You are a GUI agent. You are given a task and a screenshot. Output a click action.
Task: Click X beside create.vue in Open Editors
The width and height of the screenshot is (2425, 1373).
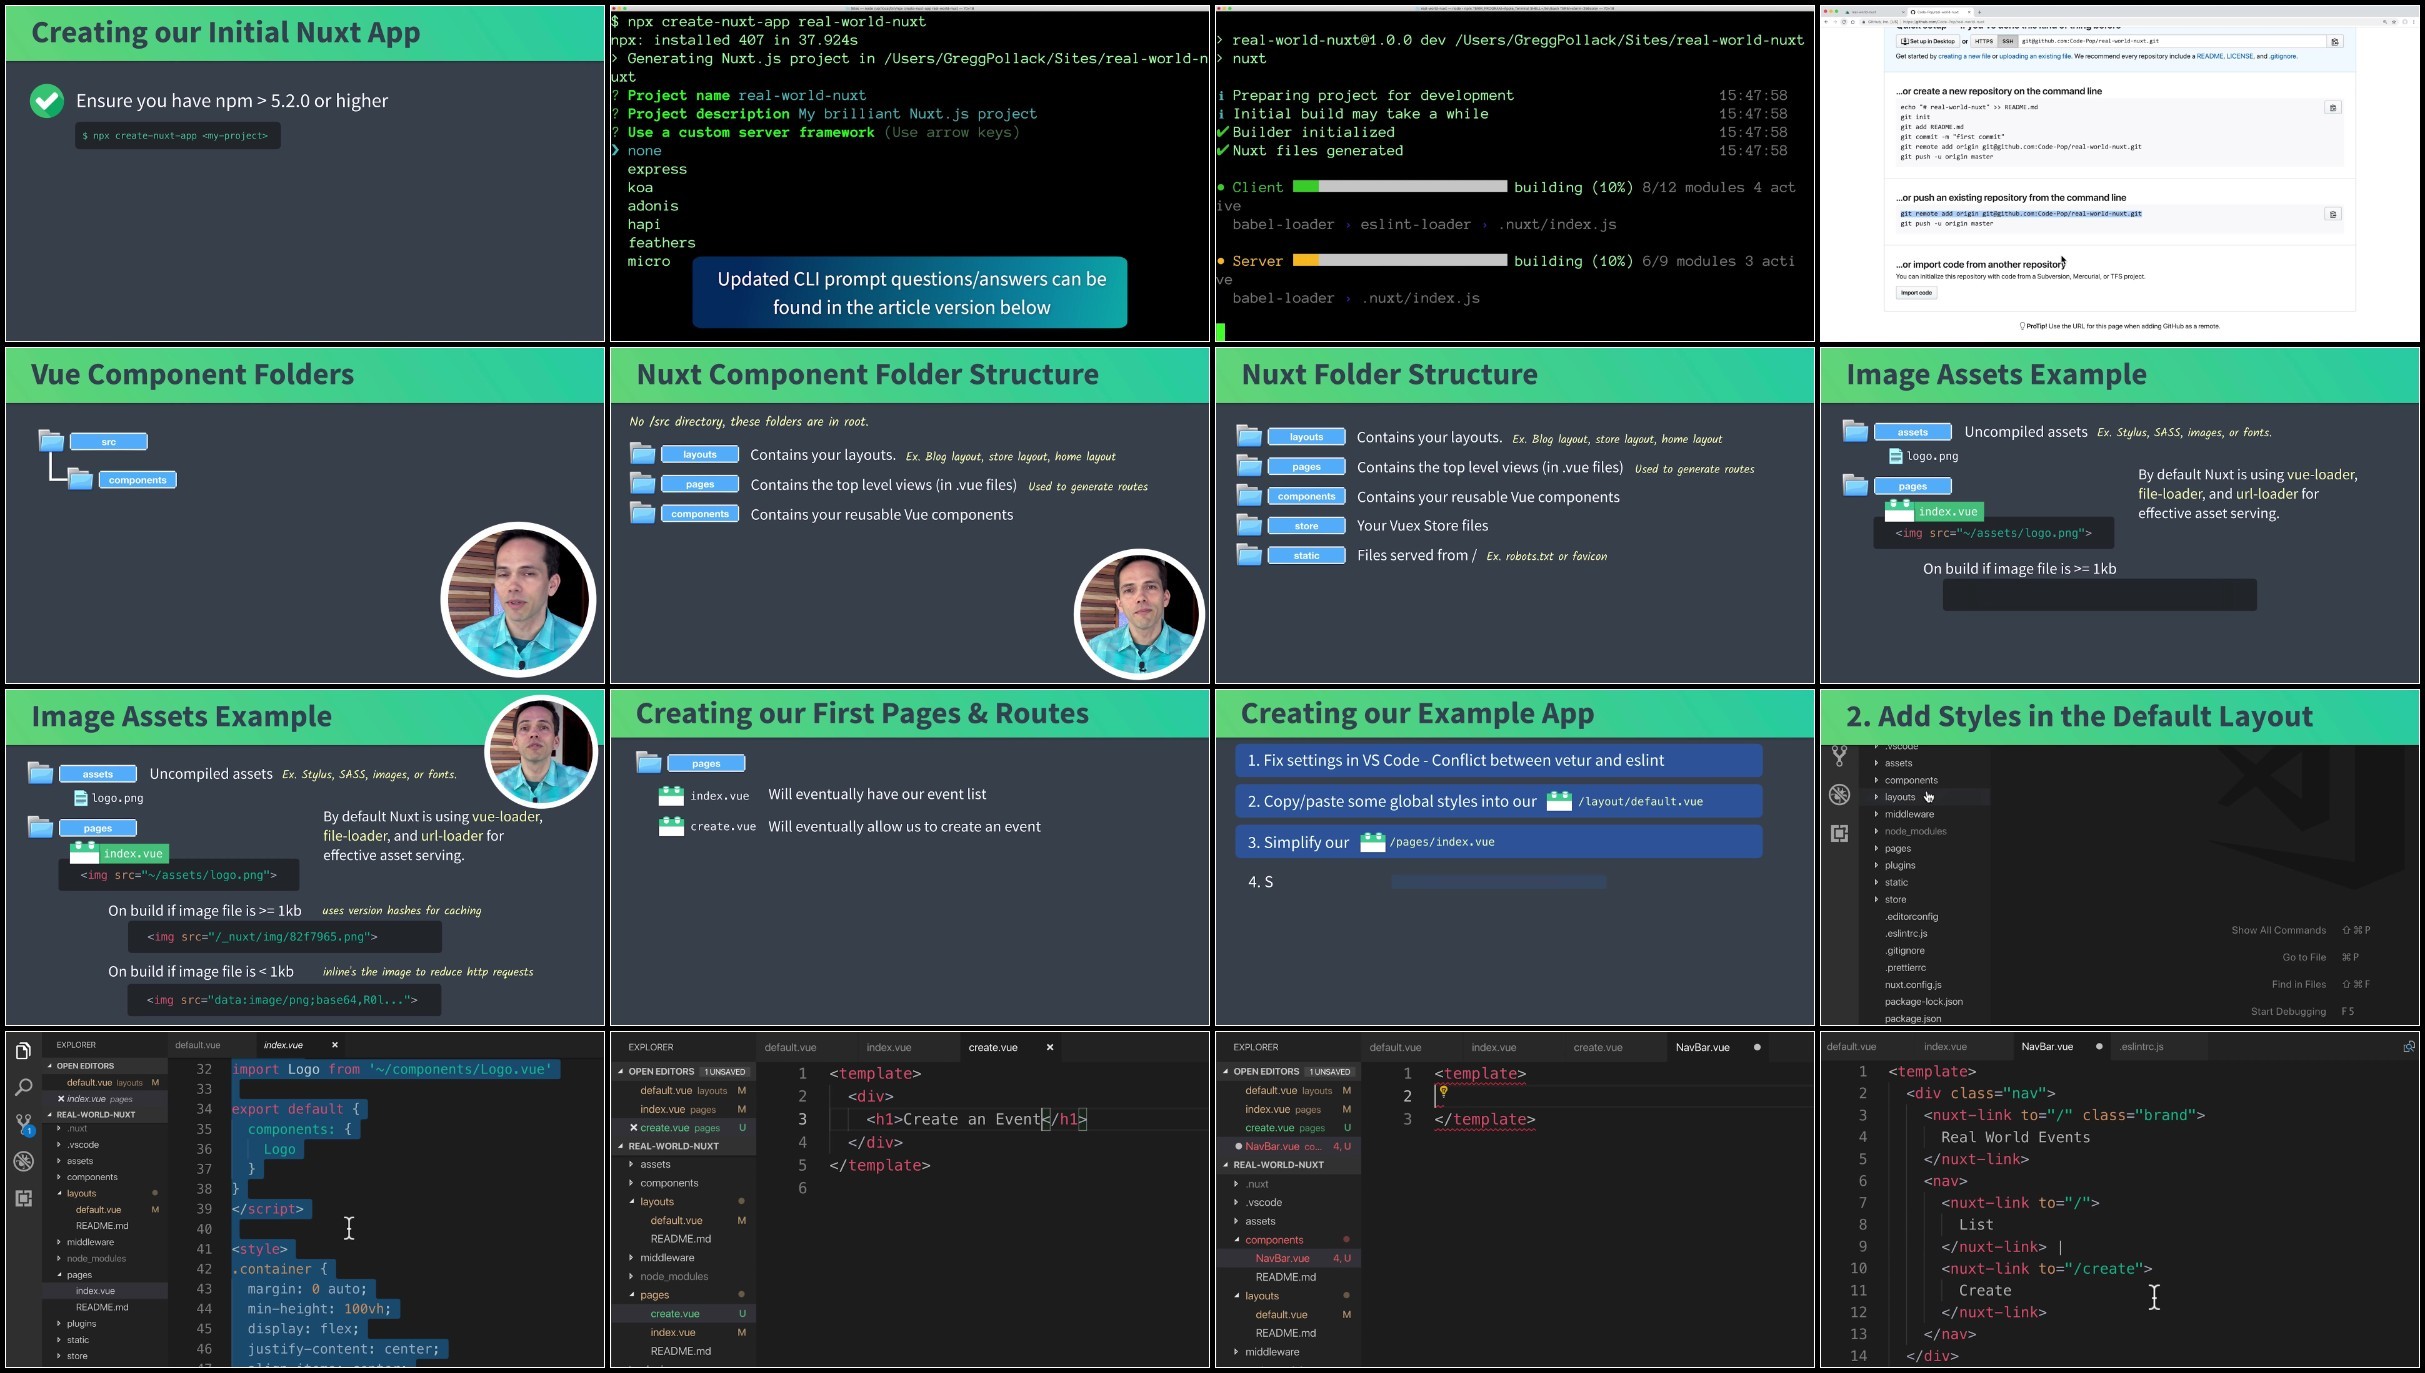pyautogui.click(x=633, y=1127)
